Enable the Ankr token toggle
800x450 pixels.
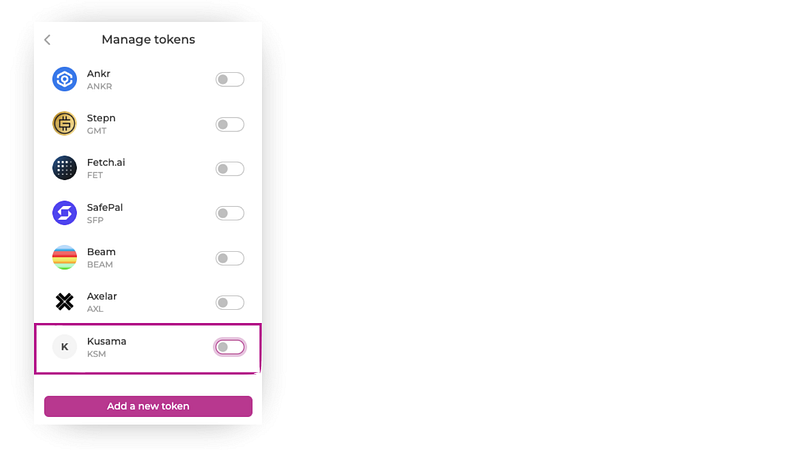230,80
